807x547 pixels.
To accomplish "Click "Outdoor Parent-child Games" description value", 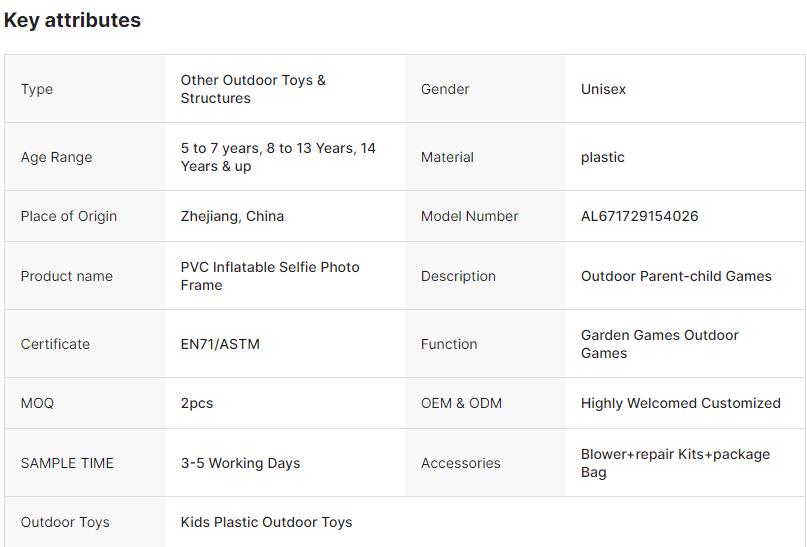I will pos(676,276).
